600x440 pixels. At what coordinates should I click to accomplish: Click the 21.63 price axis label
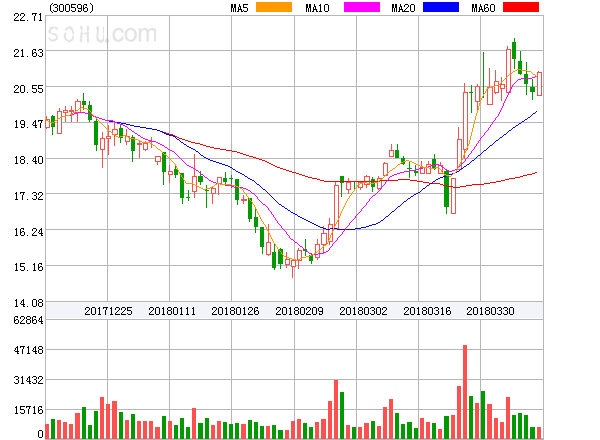[28, 53]
